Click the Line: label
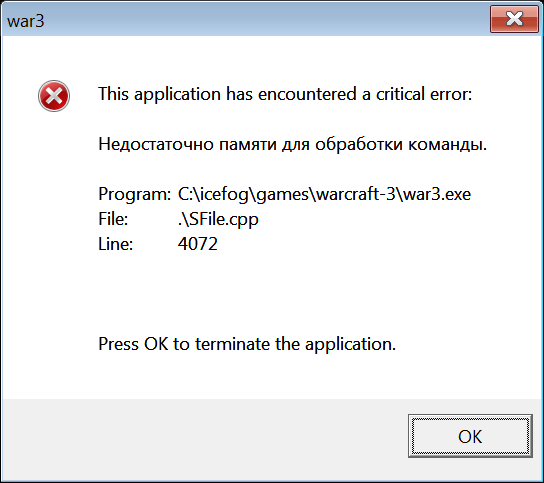544x483 pixels. (x=116, y=244)
